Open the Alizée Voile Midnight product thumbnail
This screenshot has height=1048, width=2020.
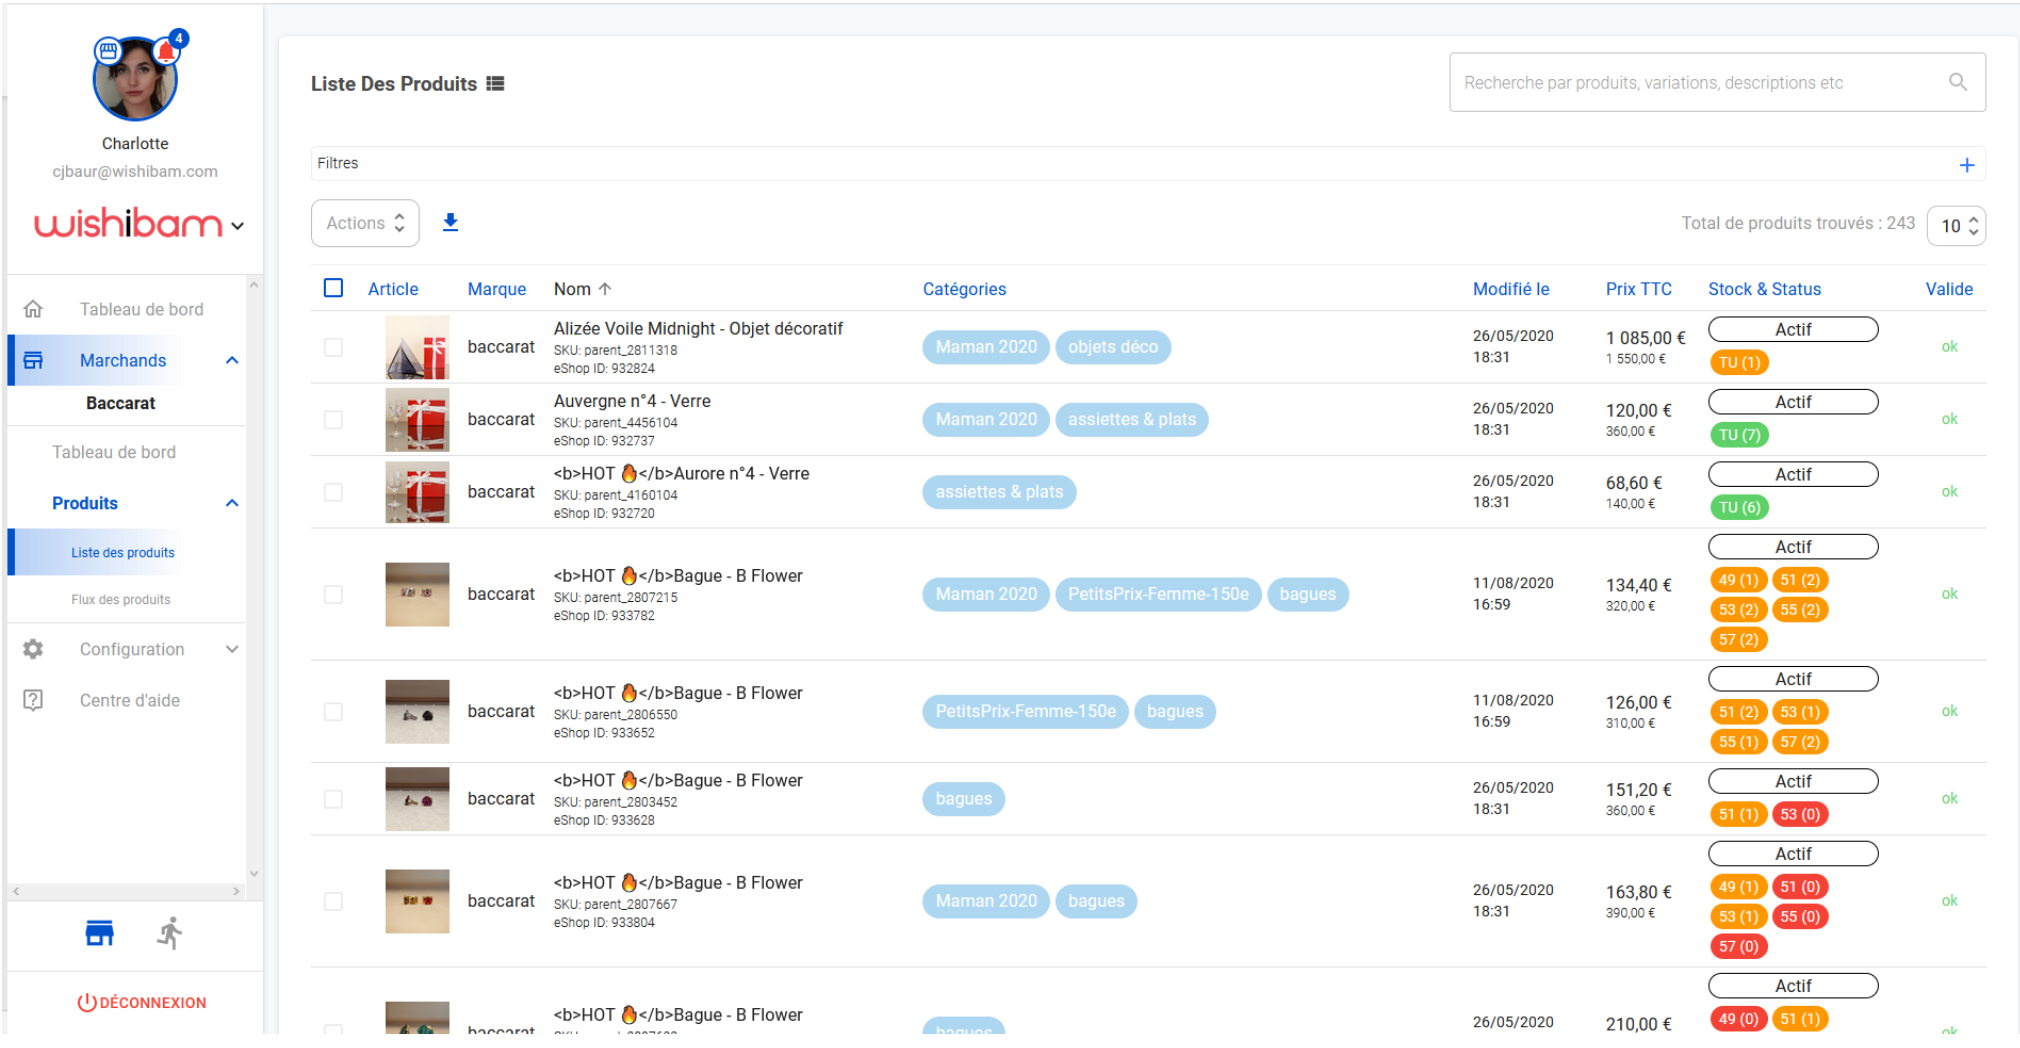tap(417, 347)
